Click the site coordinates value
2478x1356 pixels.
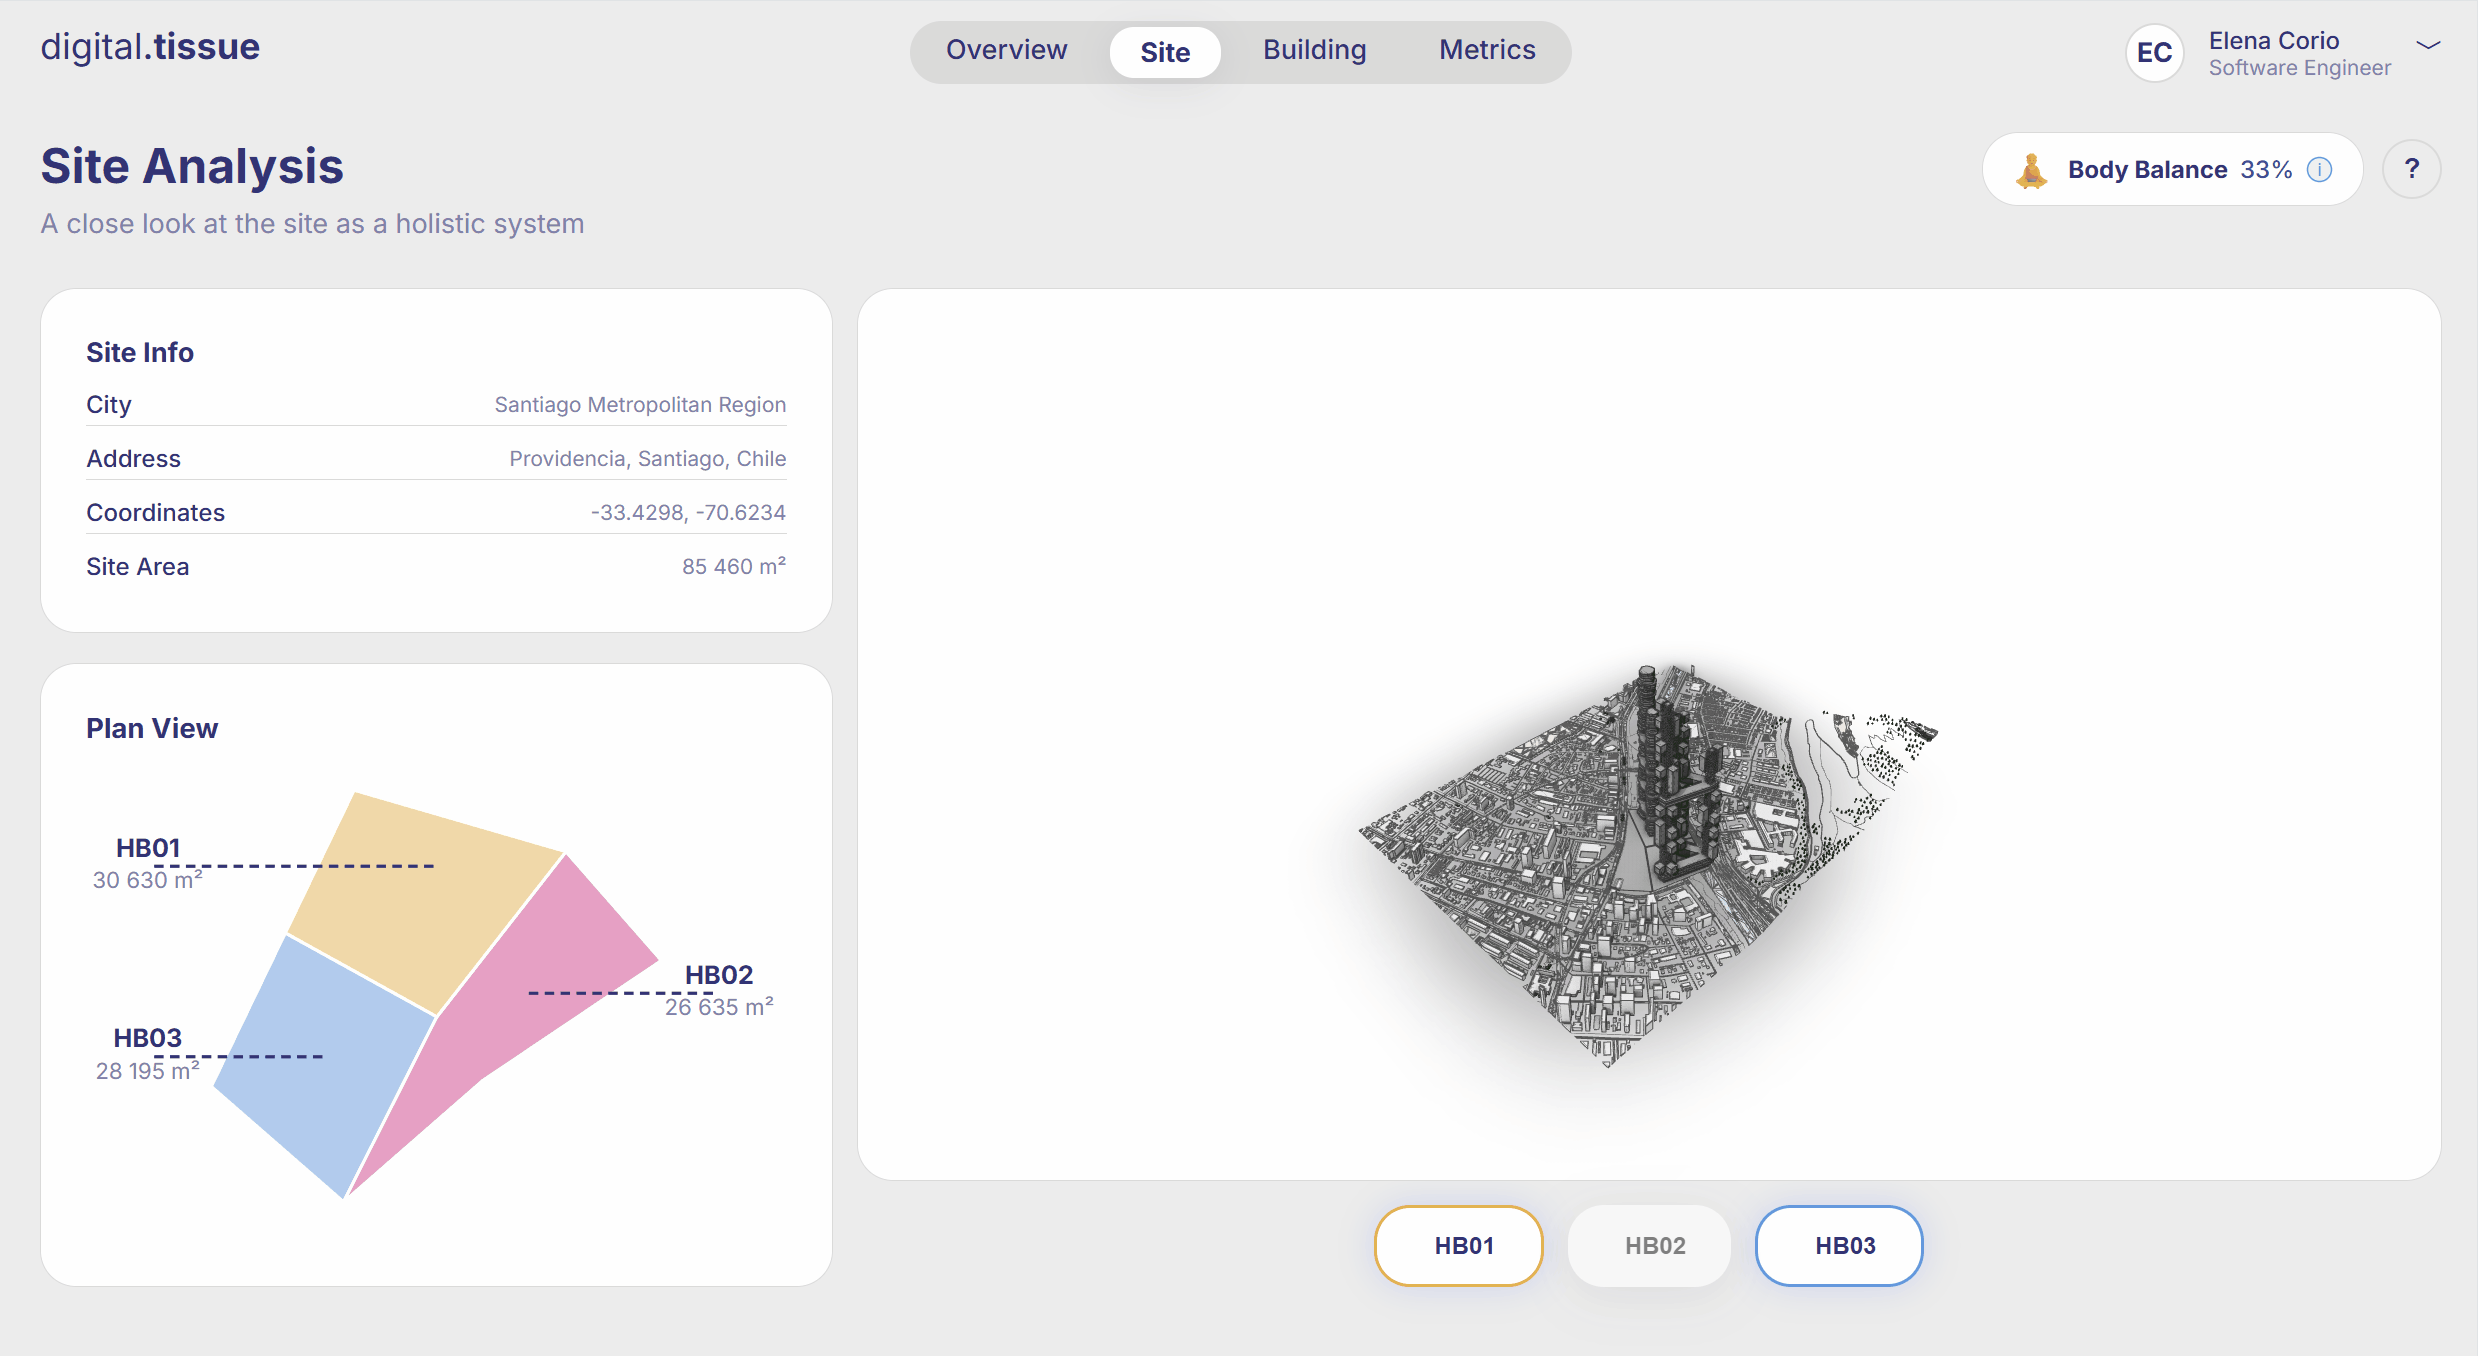pos(688,513)
